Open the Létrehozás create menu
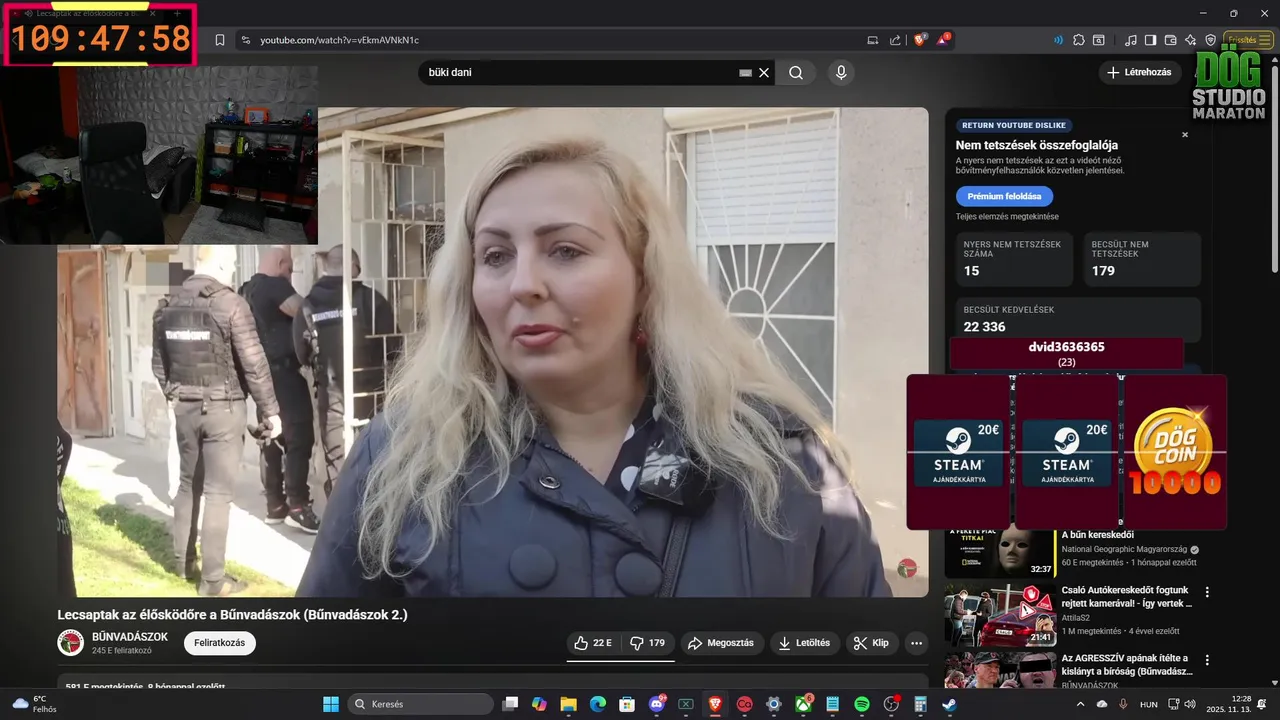This screenshot has height=720, width=1280. pyautogui.click(x=1139, y=72)
